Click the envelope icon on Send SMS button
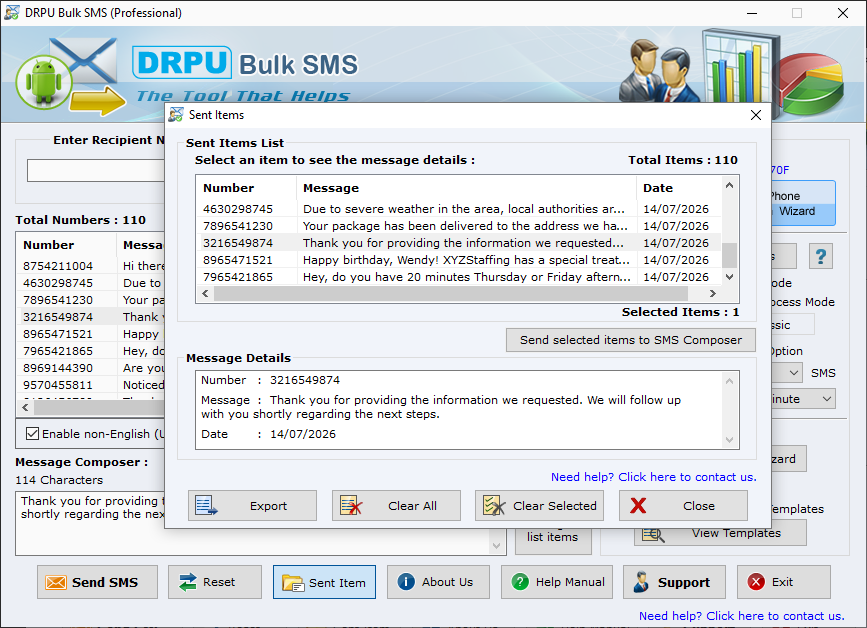Image resolution: width=867 pixels, height=628 pixels. coord(56,582)
